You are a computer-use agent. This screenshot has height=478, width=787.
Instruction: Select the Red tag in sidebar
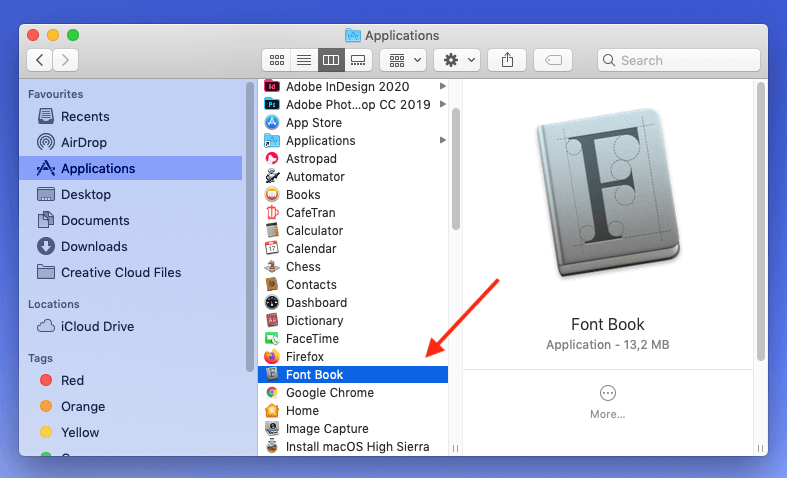[x=72, y=381]
